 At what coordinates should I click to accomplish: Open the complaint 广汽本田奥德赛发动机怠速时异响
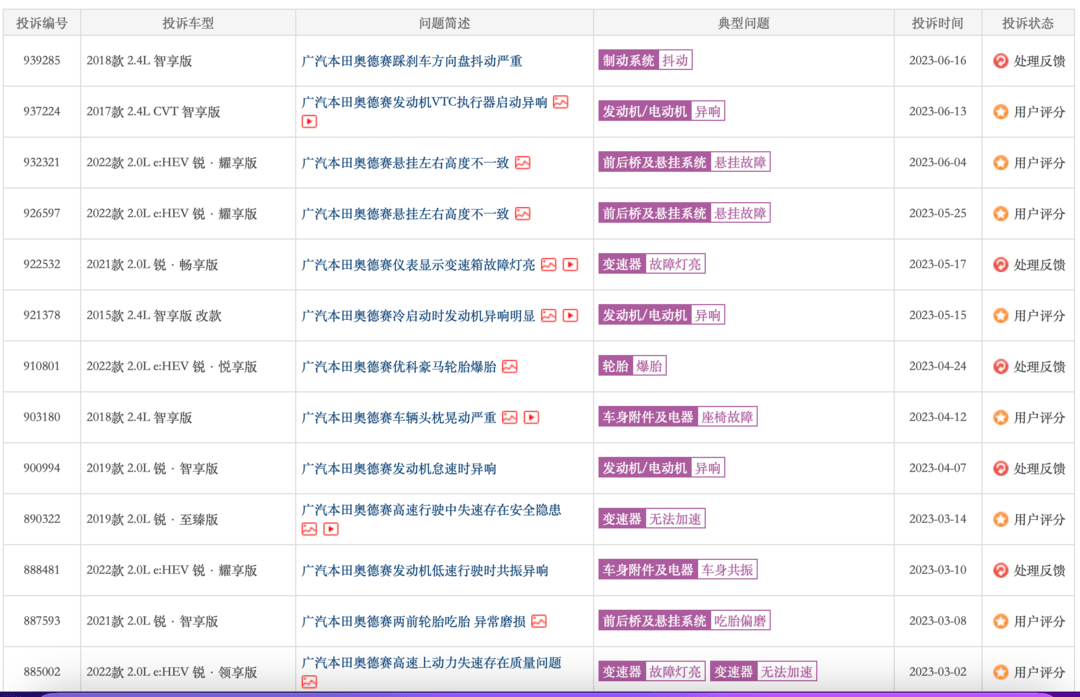pos(399,469)
